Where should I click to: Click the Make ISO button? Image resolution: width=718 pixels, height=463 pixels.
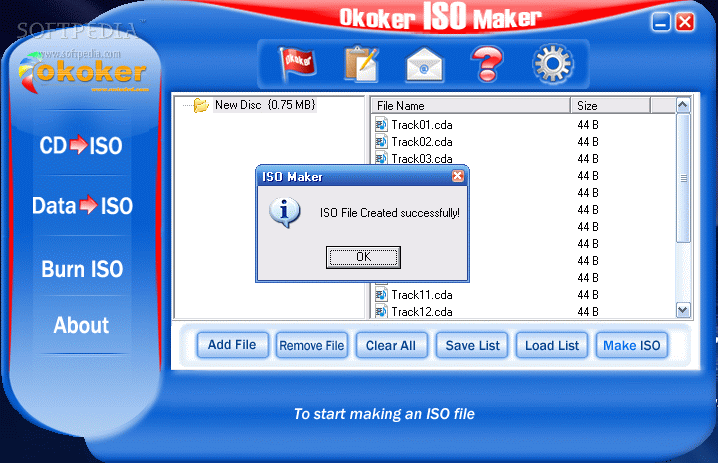click(x=631, y=345)
